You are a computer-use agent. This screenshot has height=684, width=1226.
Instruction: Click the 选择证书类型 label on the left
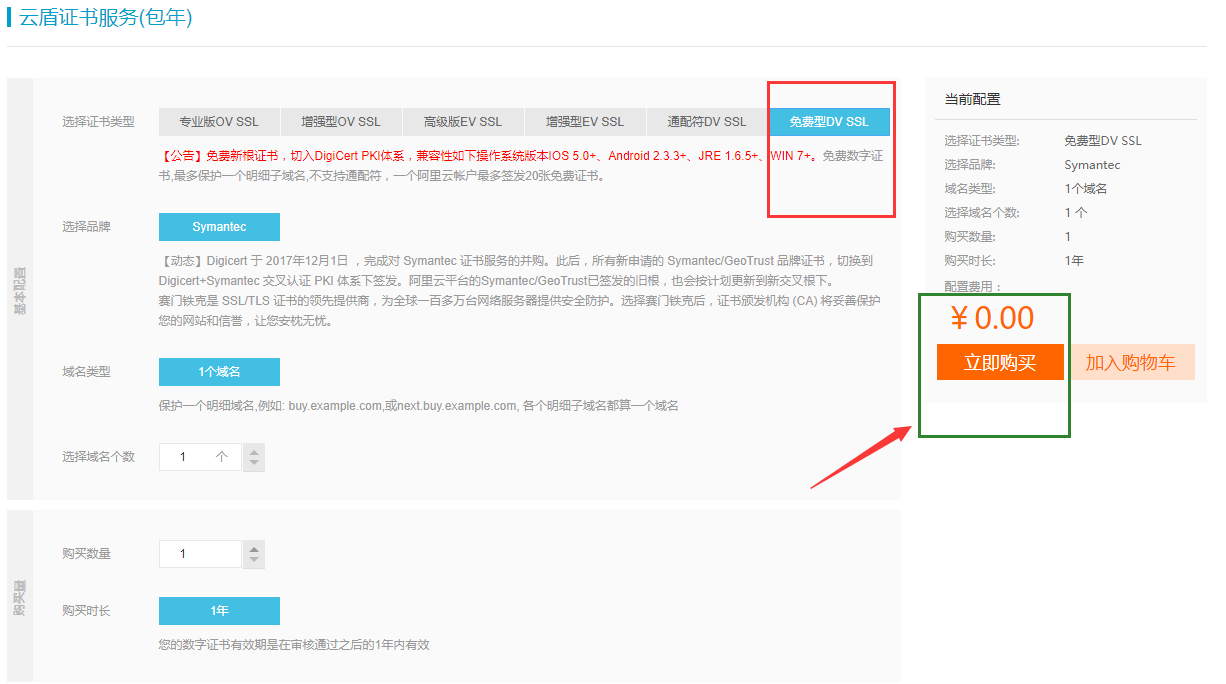coord(98,122)
